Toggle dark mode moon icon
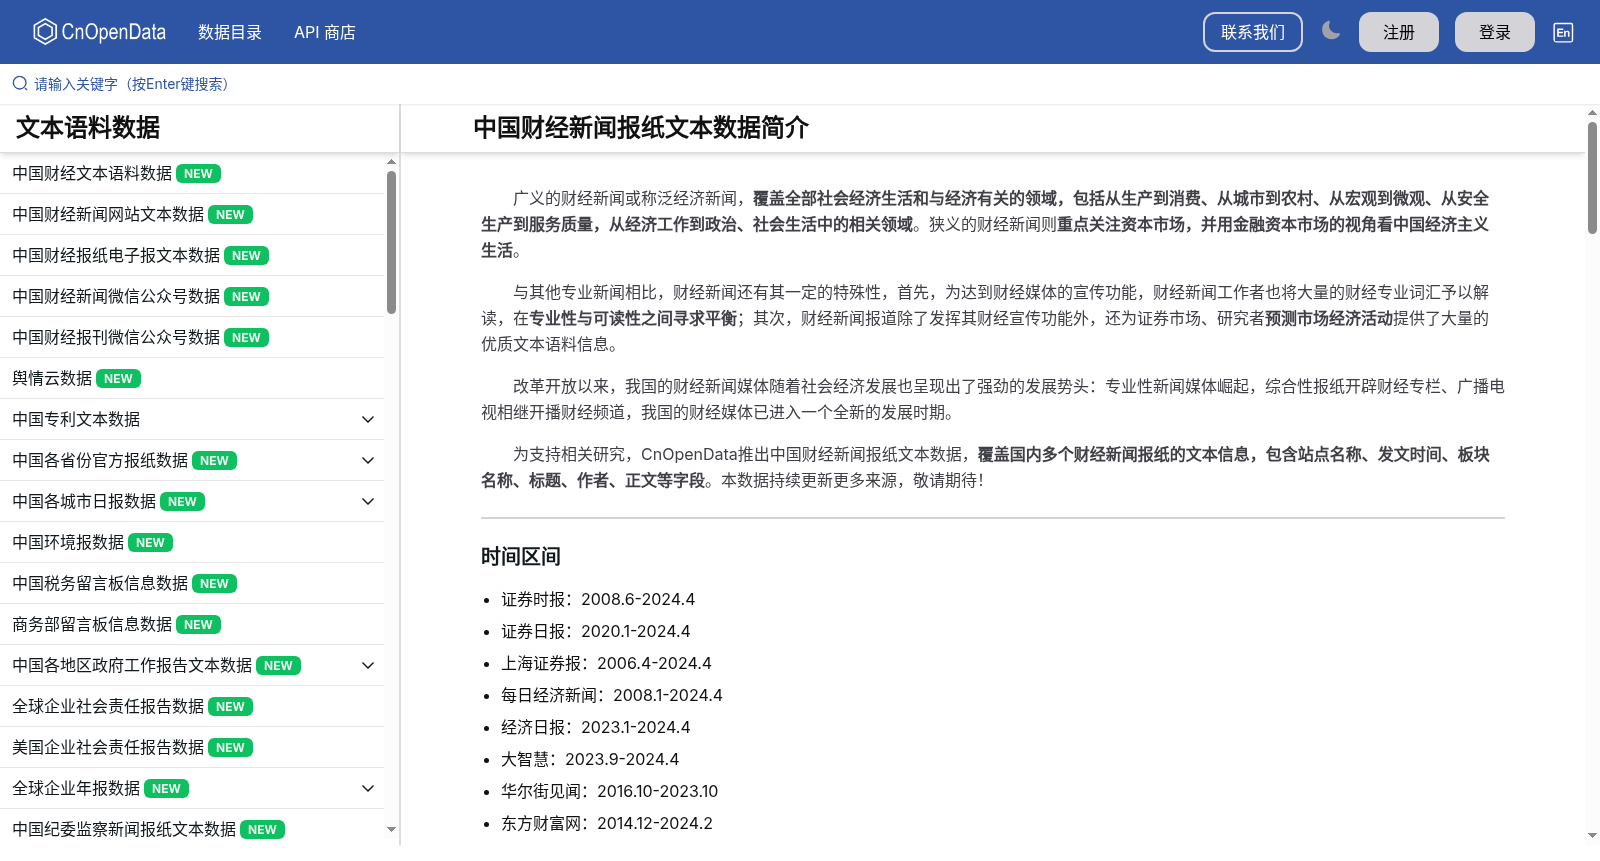Viewport: 1600px width, 861px height. pos(1331,31)
